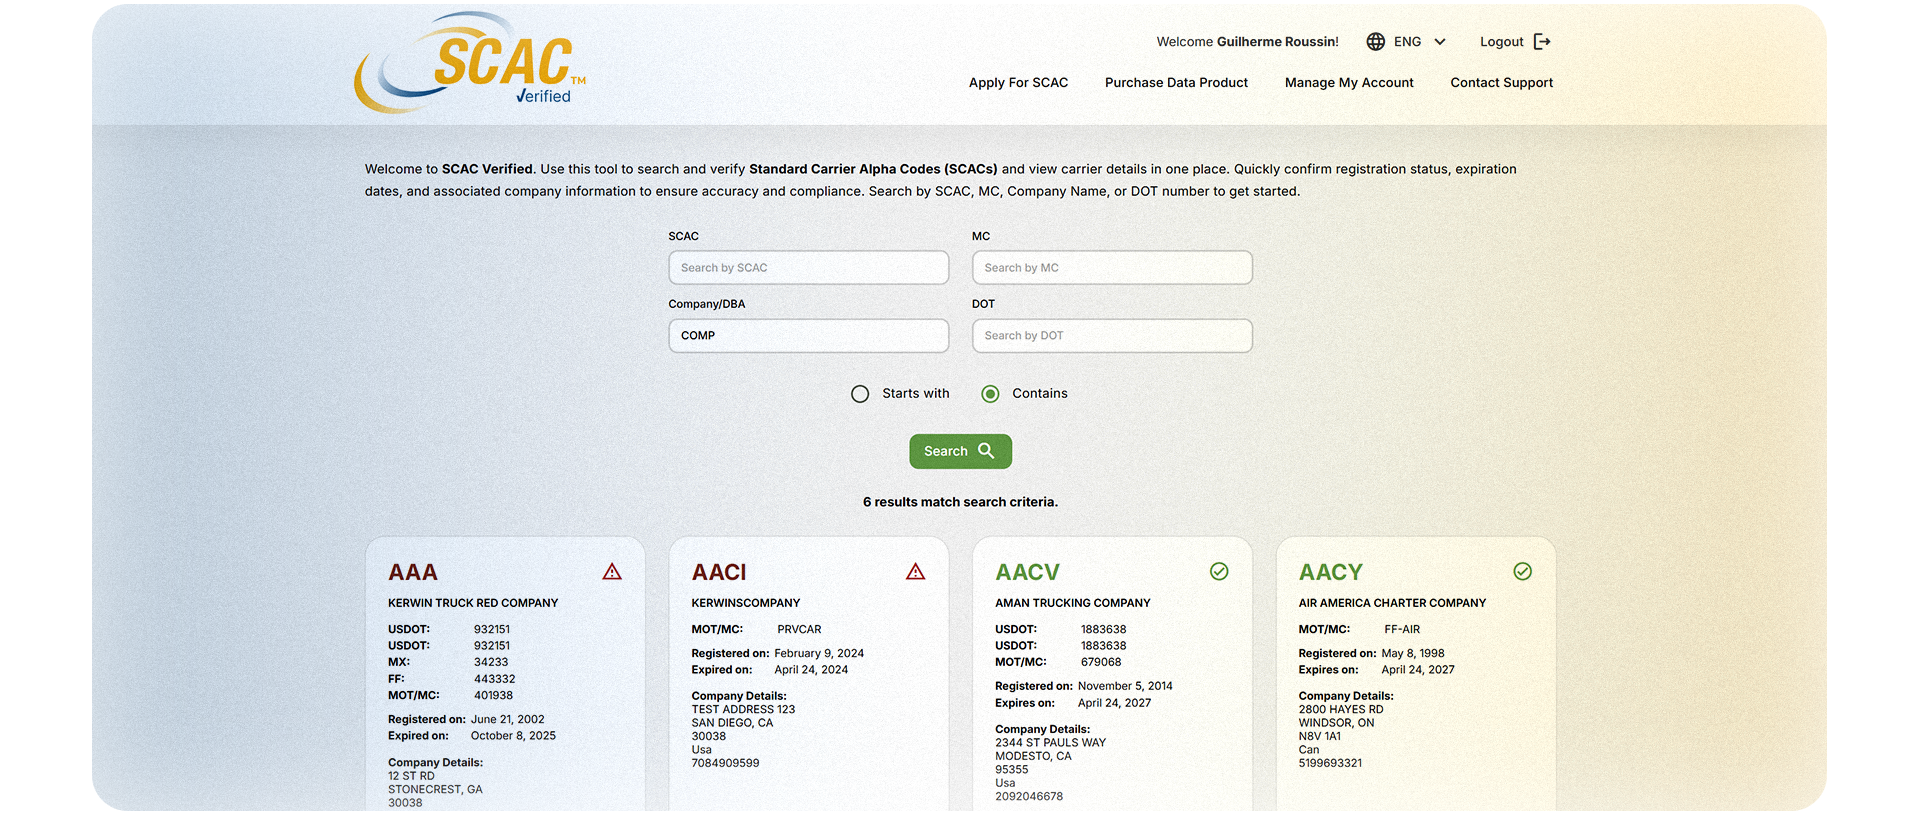This screenshot has height=816, width=1920.
Task: Click Welcome Guilherme Roussin greeting
Action: click(x=1247, y=42)
